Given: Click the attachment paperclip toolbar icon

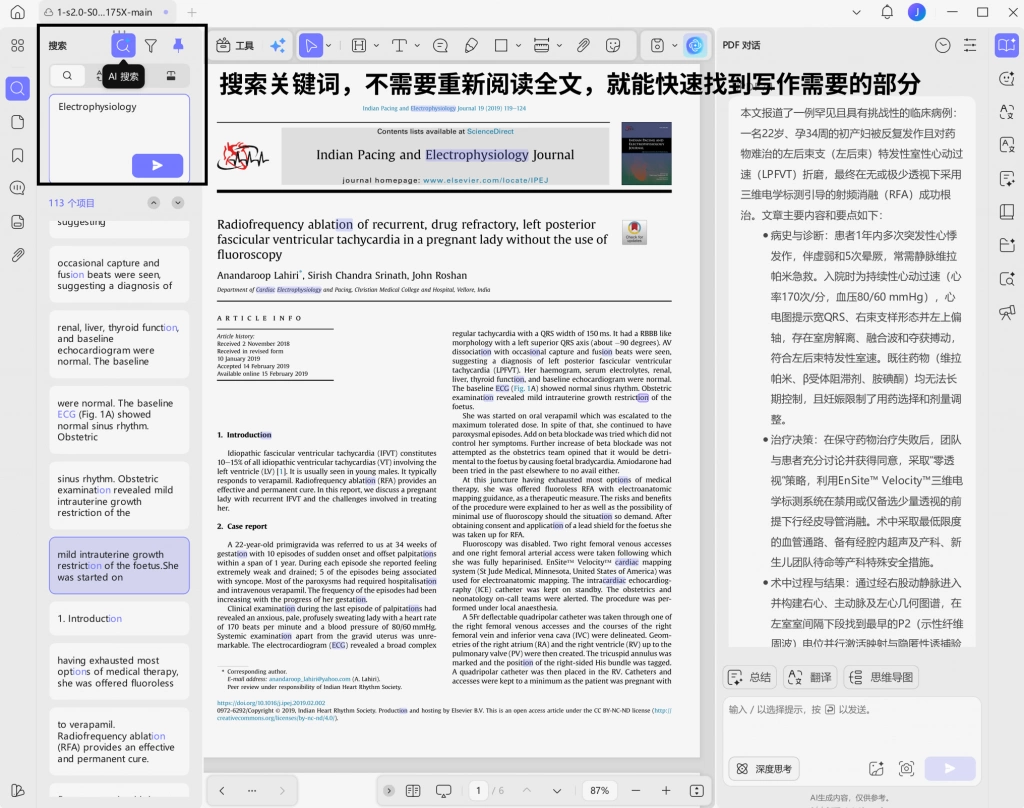Looking at the screenshot, I should pos(583,45).
